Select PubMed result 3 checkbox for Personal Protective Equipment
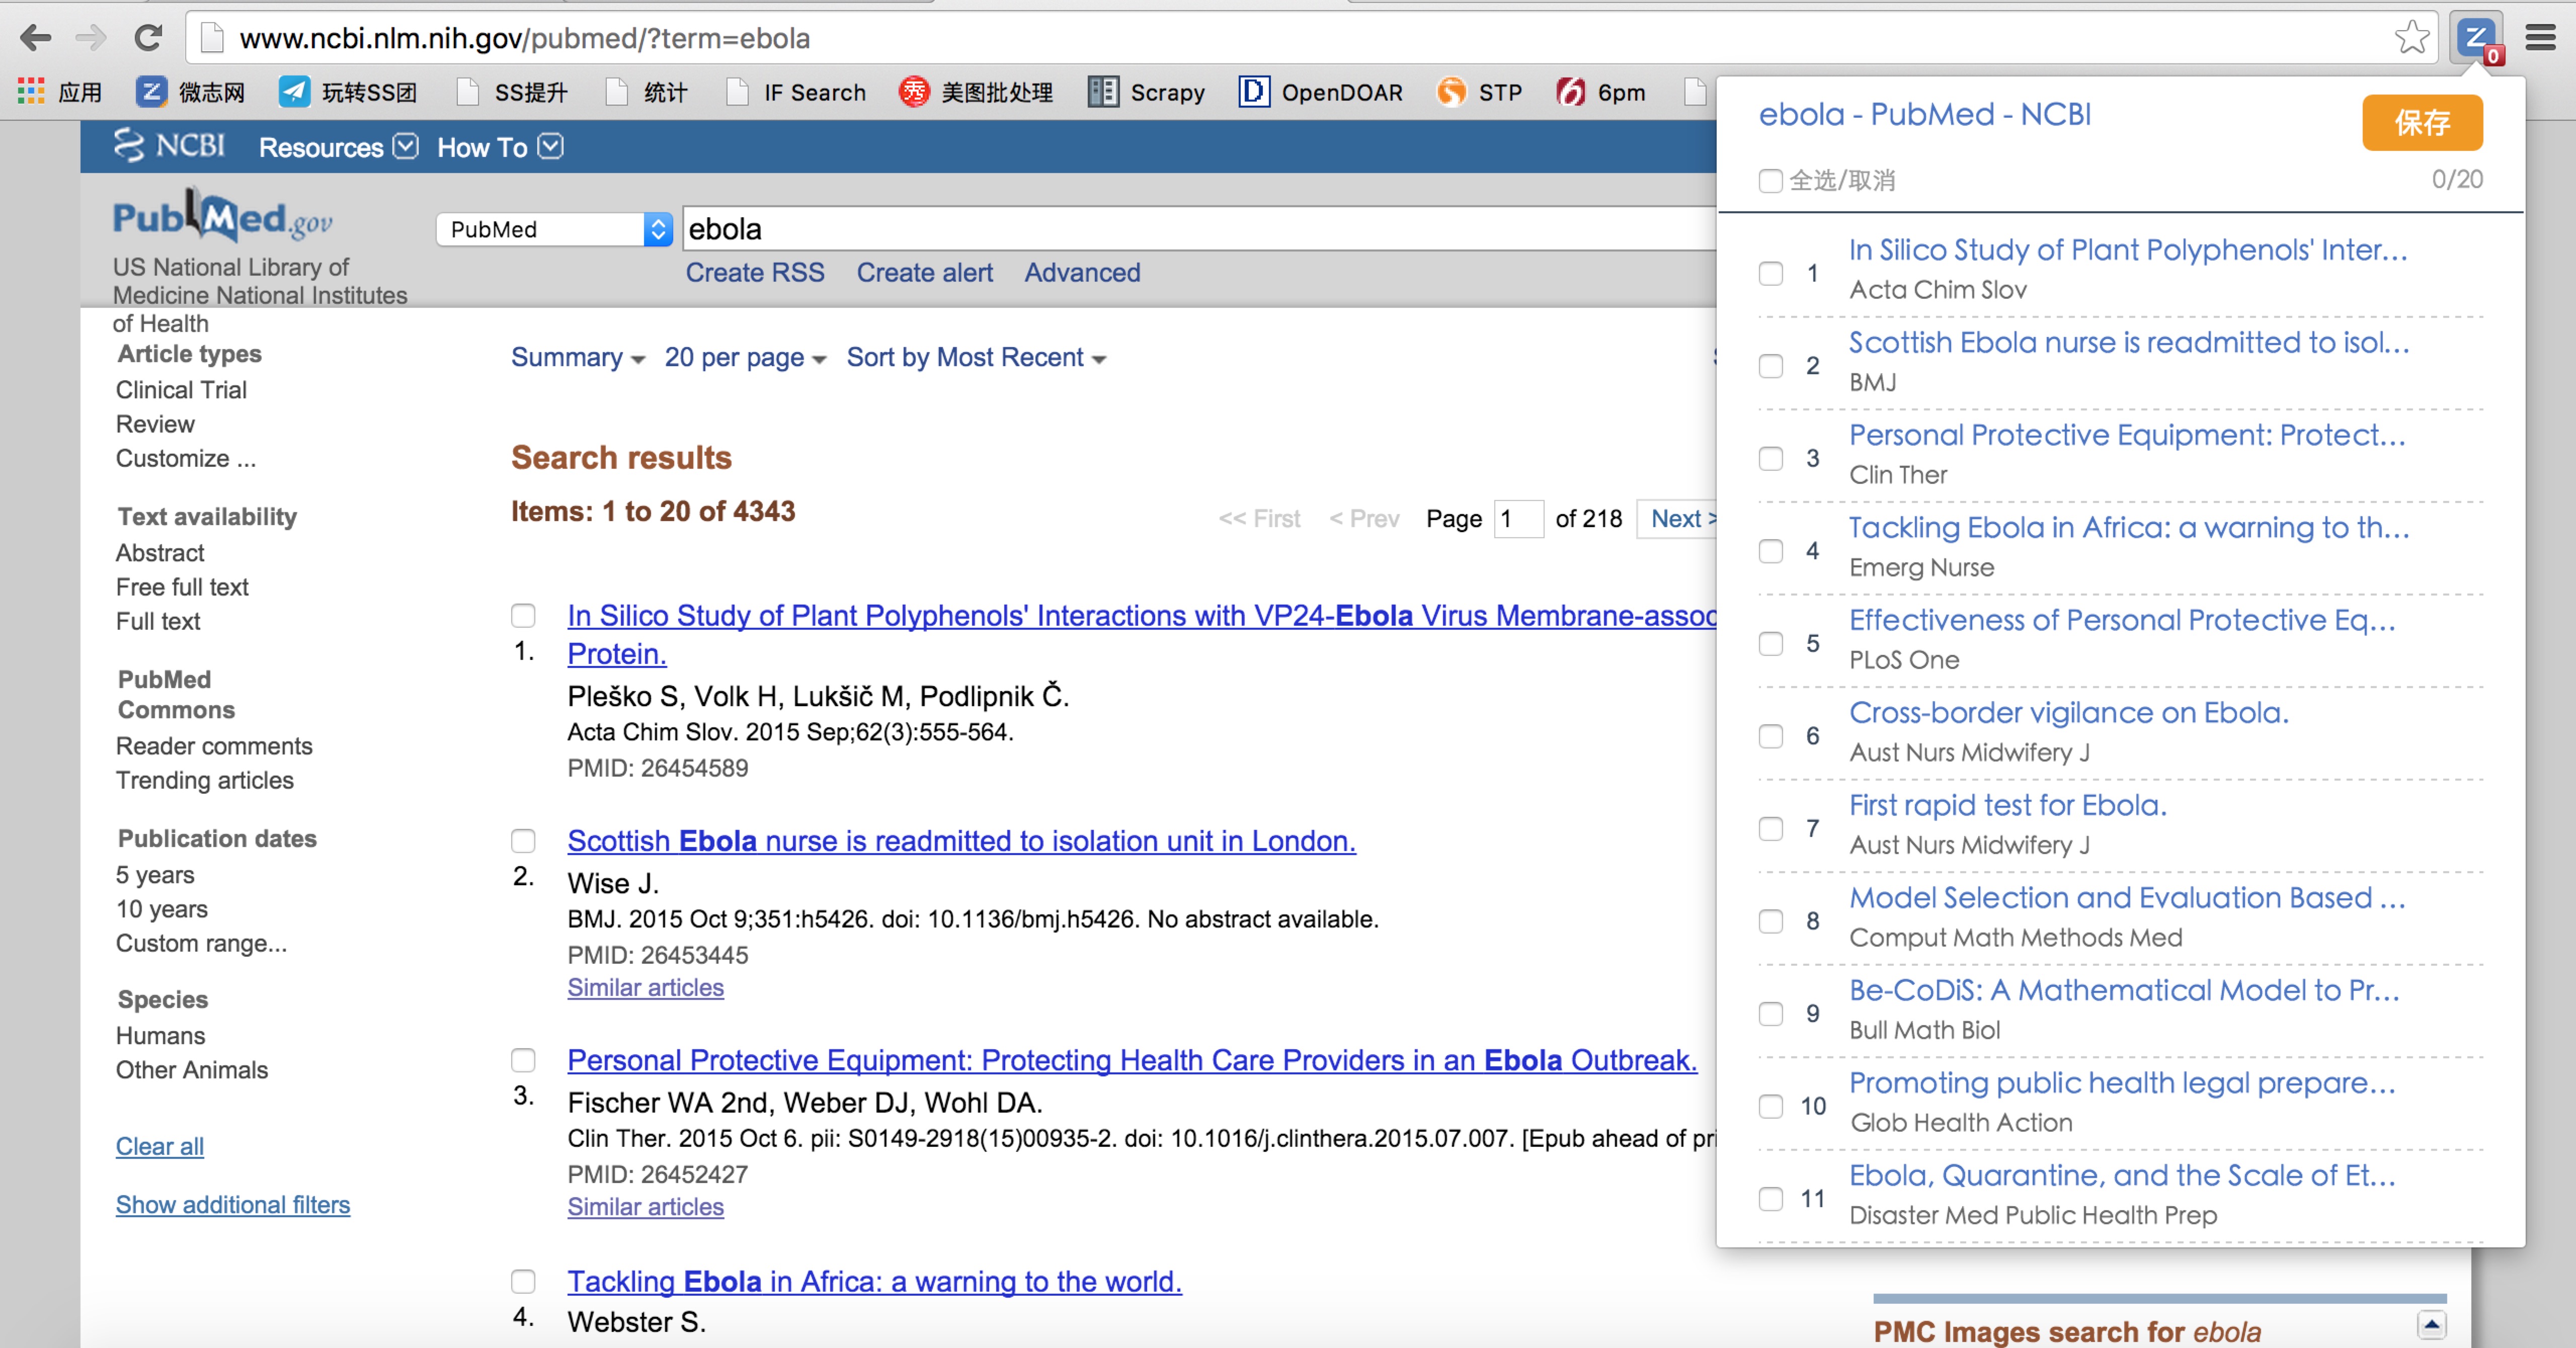 523,1059
